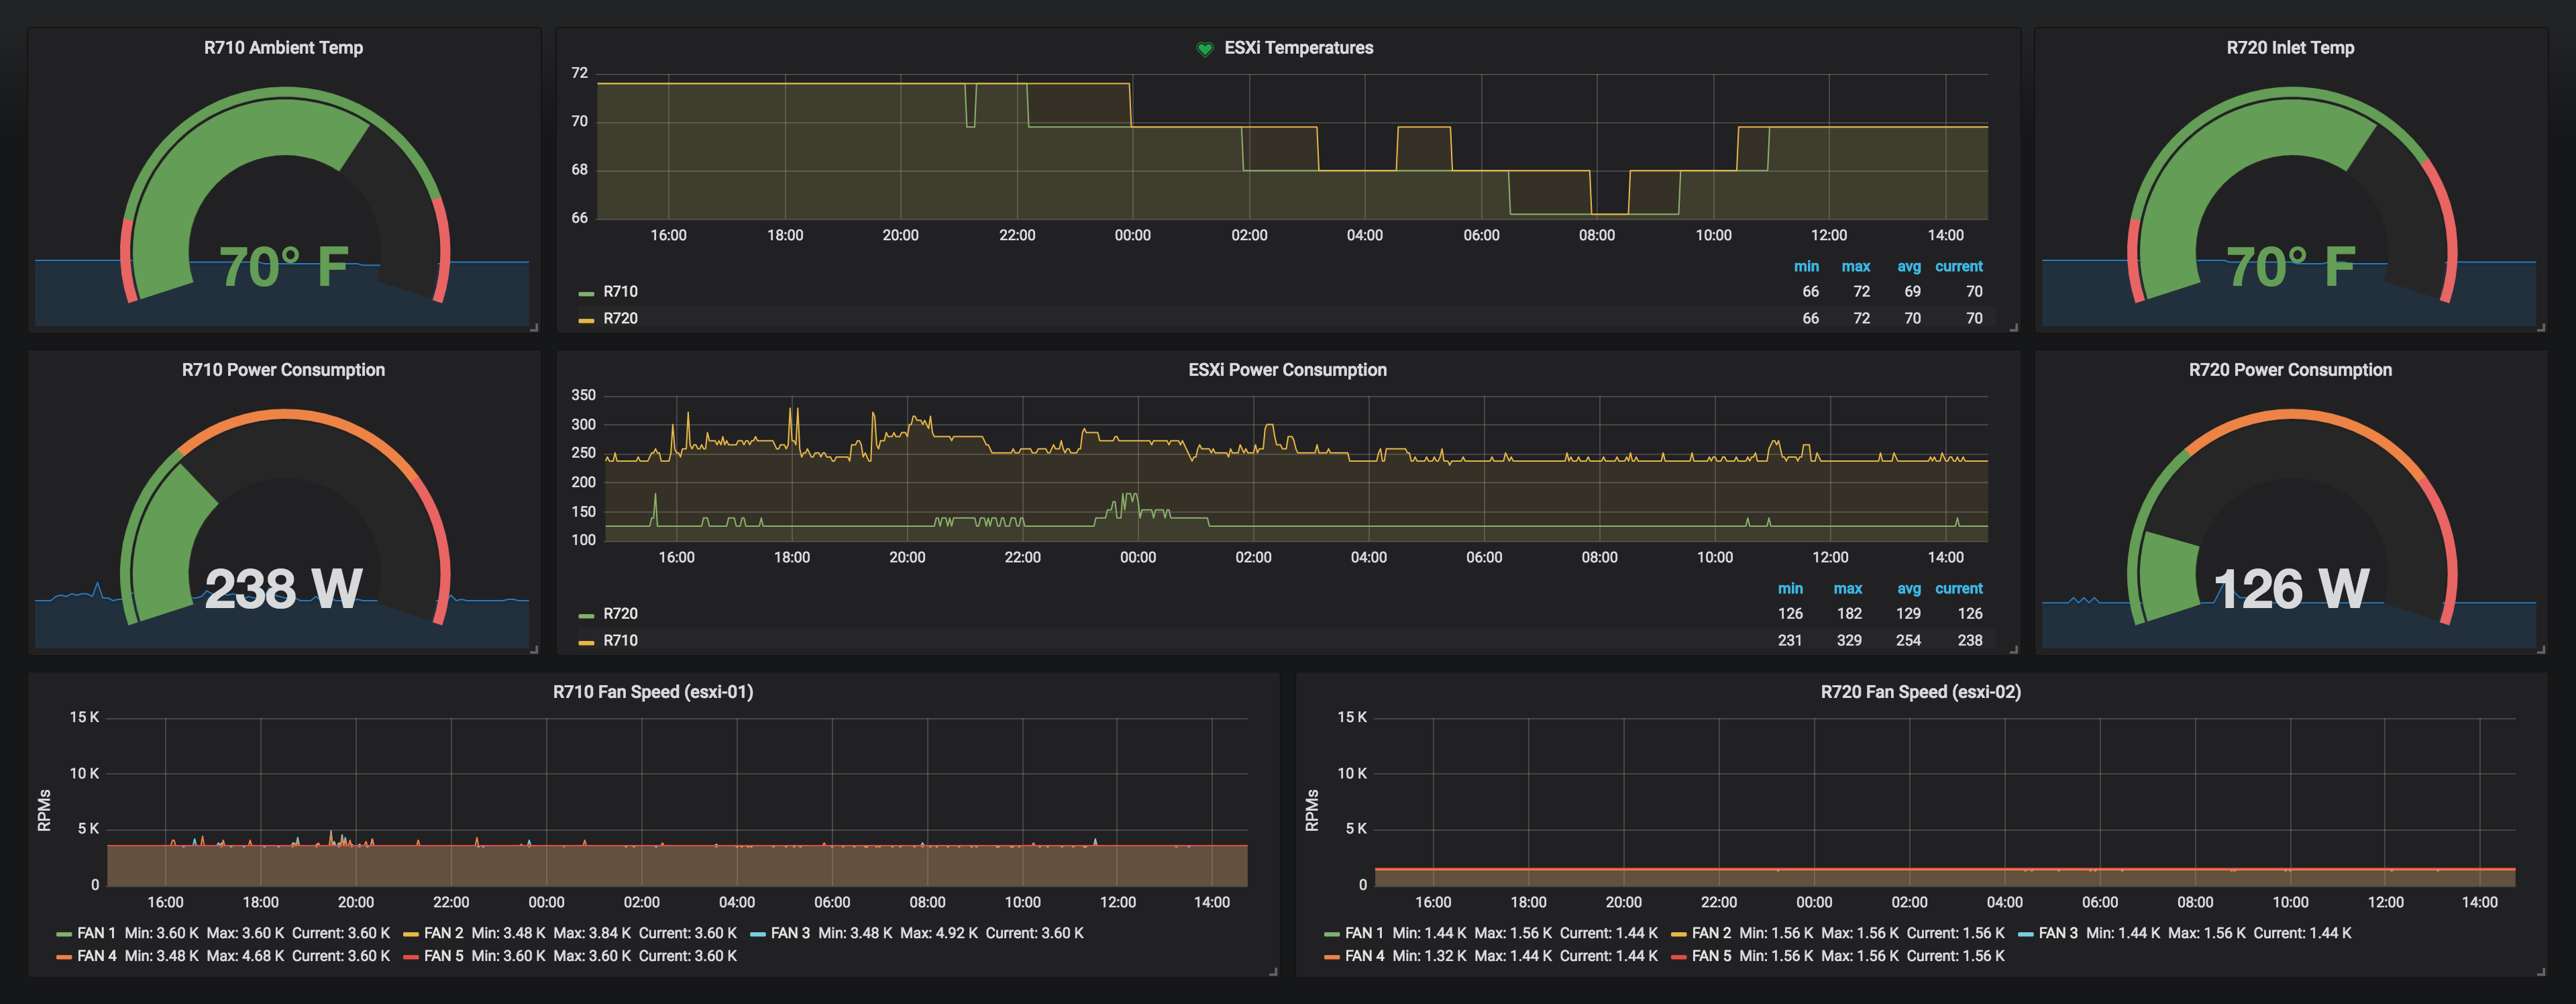The height and width of the screenshot is (1004, 2576).
Task: Click the R710 Fan Speed (esxi-01) panel title
Action: point(655,691)
